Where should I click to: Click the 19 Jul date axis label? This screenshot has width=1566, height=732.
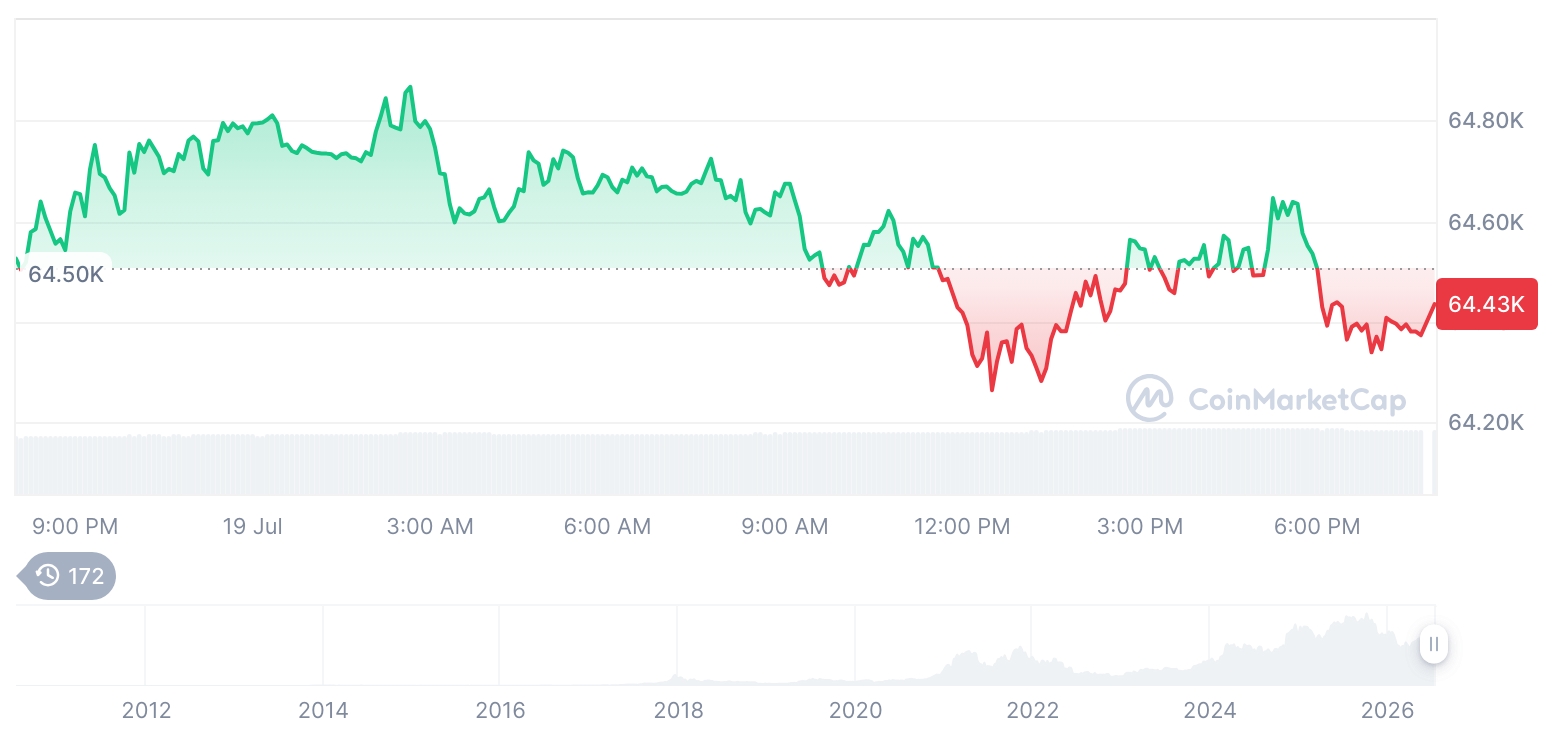pyautogui.click(x=252, y=526)
